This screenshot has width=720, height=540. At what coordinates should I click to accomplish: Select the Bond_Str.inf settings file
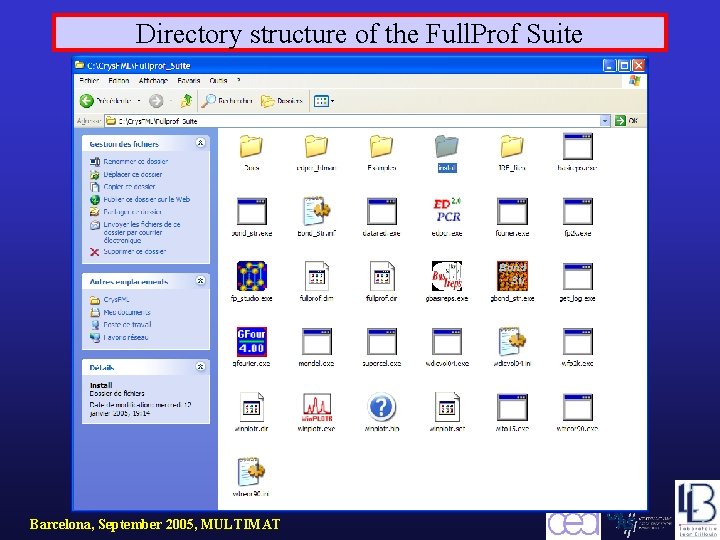click(317, 211)
